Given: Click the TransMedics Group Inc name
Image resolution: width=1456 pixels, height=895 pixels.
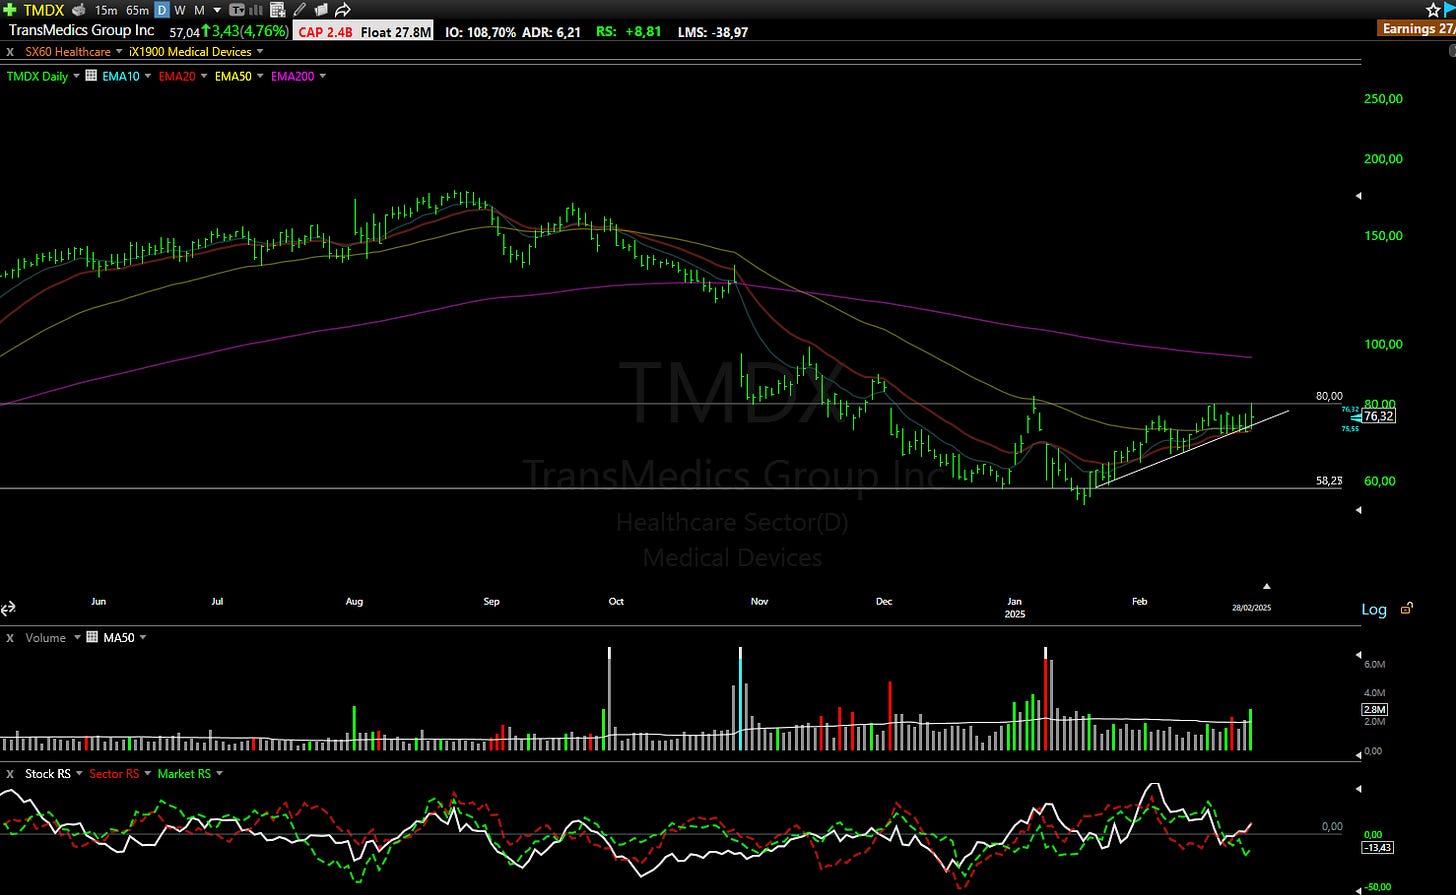Looking at the screenshot, I should (82, 31).
